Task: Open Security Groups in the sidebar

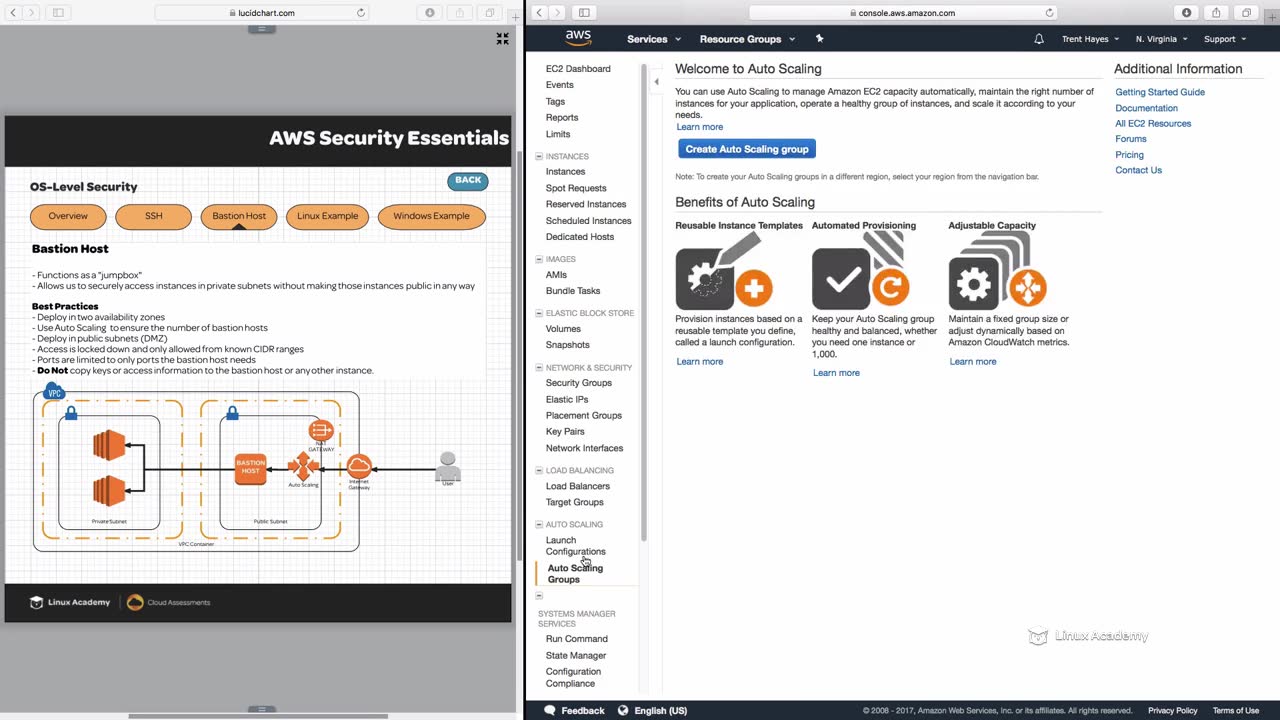Action: pyautogui.click(x=579, y=383)
